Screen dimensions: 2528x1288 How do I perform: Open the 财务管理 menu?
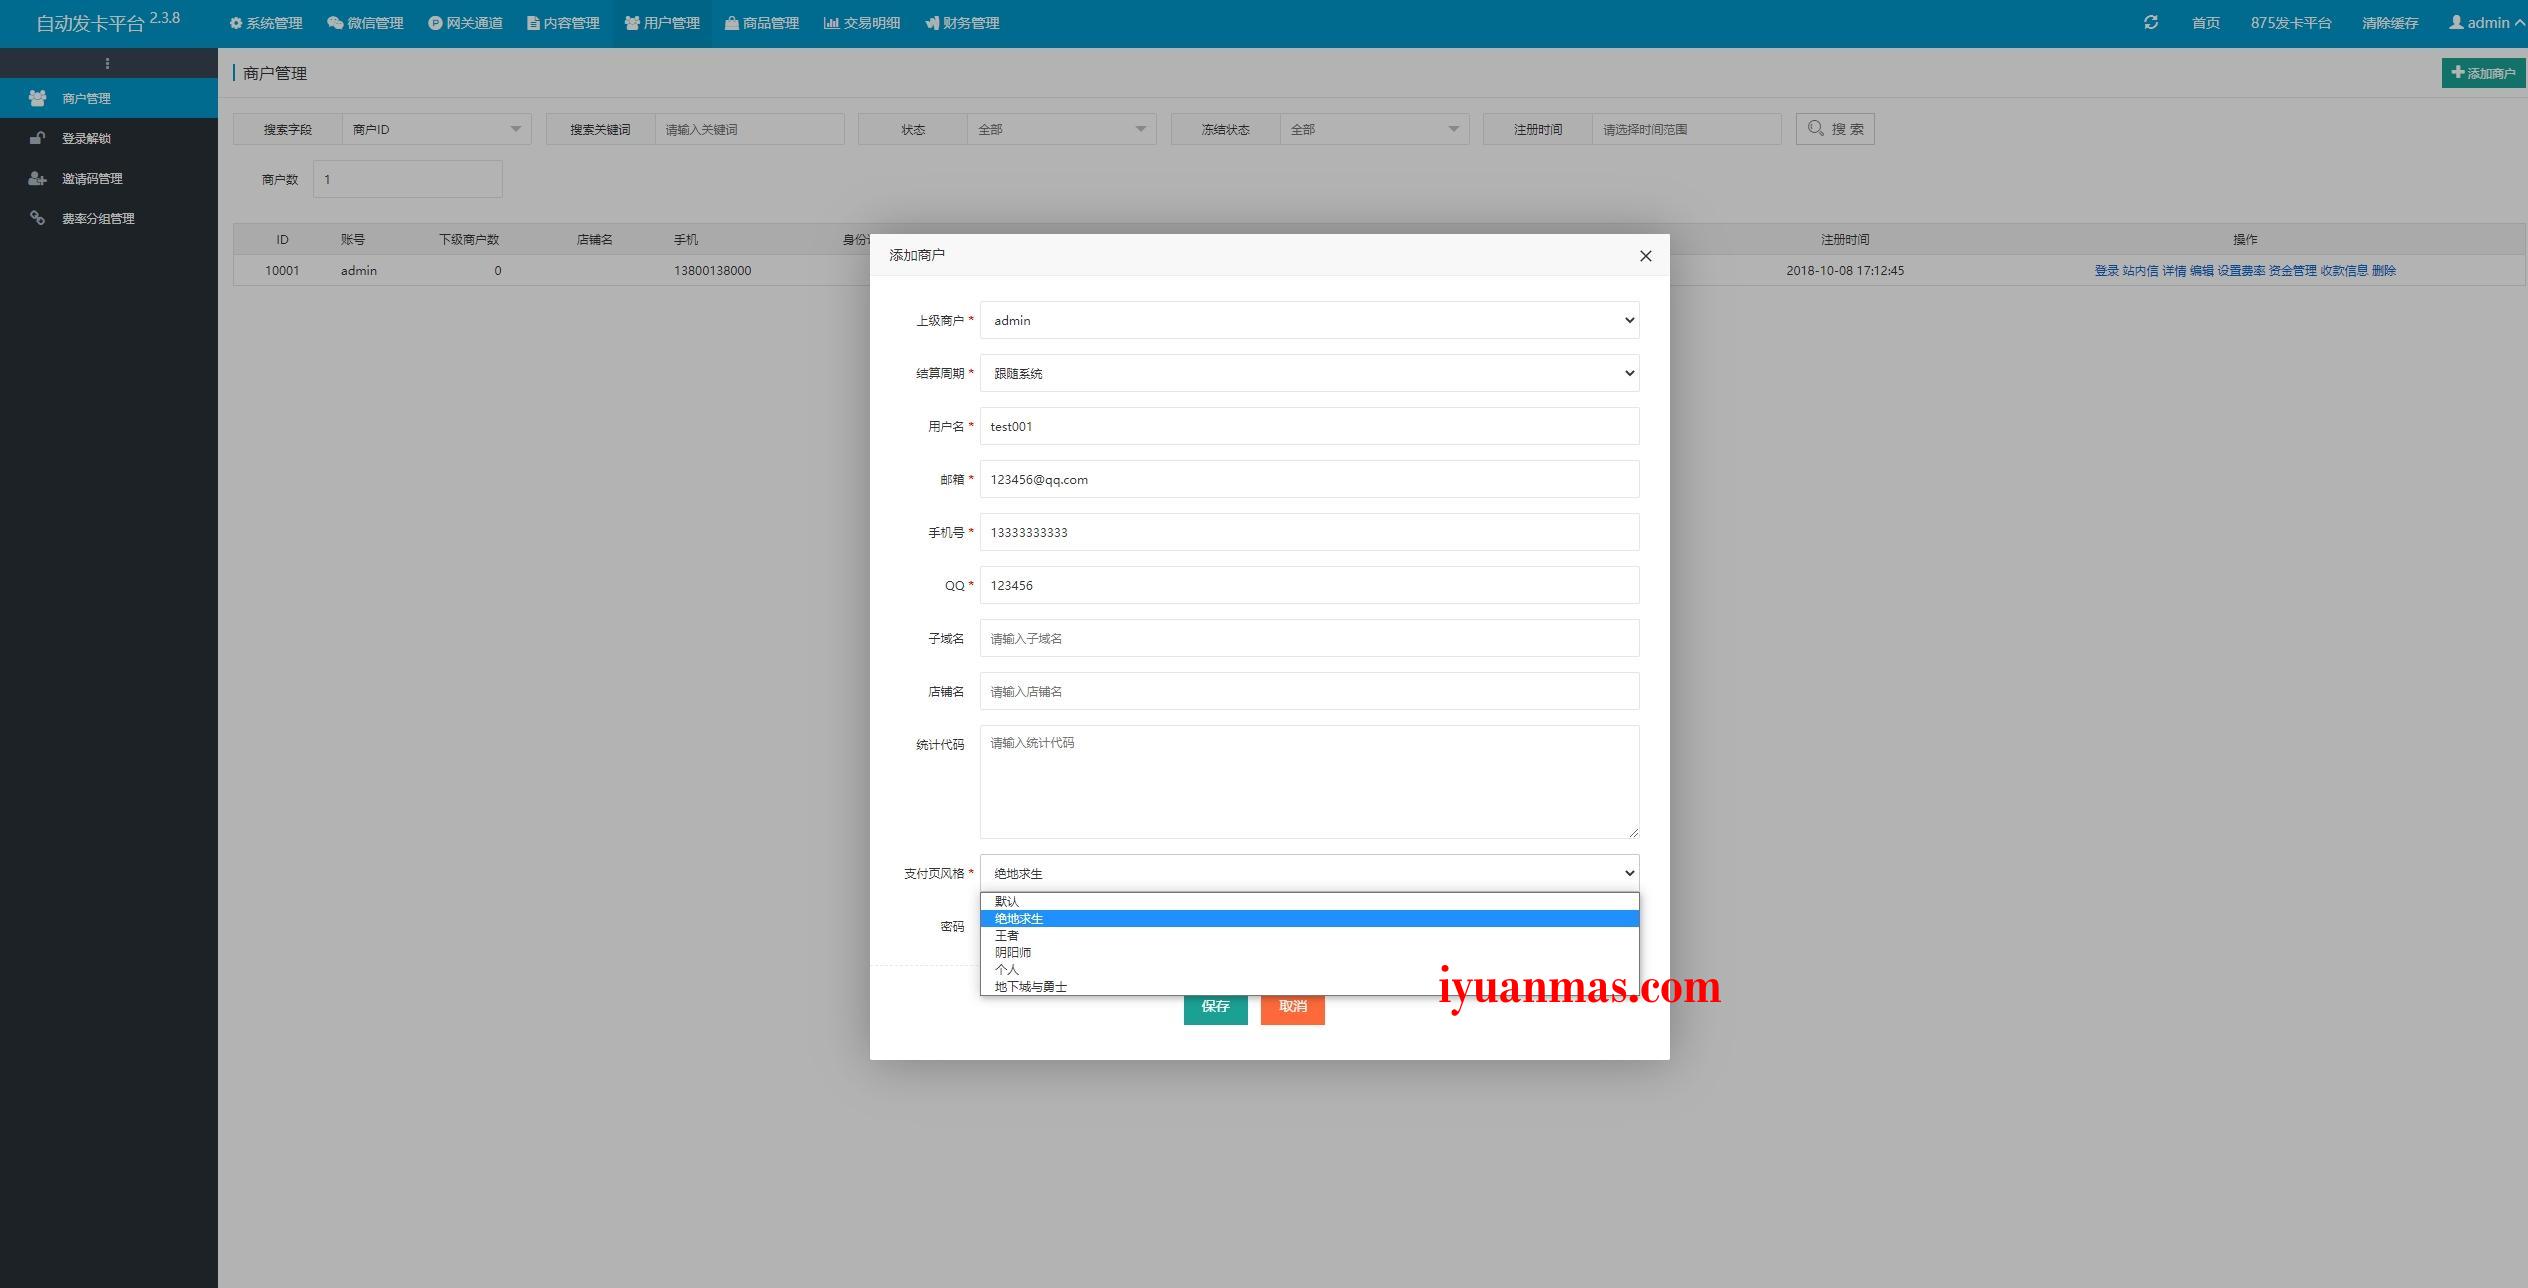pyautogui.click(x=962, y=23)
